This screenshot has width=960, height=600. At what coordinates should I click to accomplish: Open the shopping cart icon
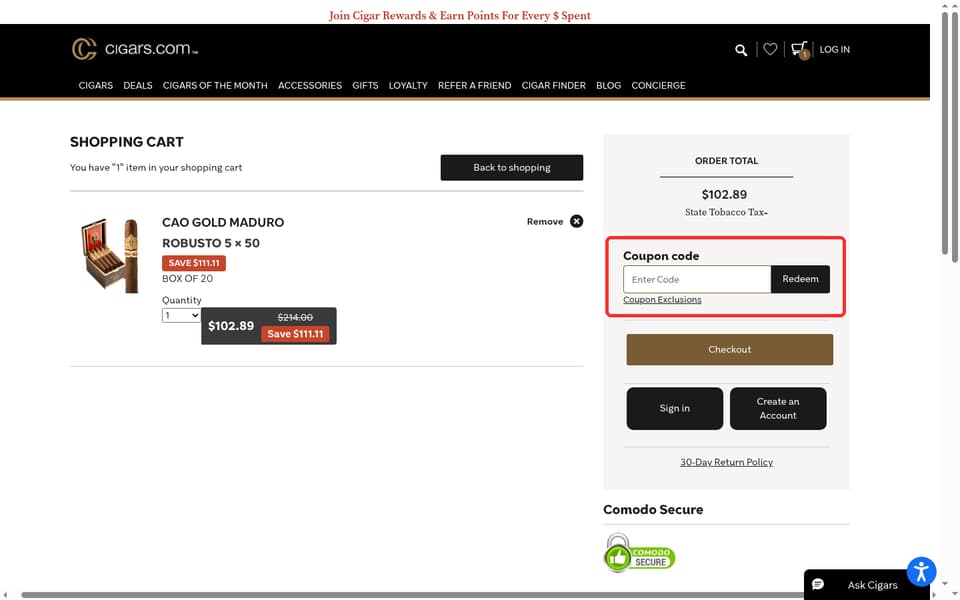[x=800, y=50]
